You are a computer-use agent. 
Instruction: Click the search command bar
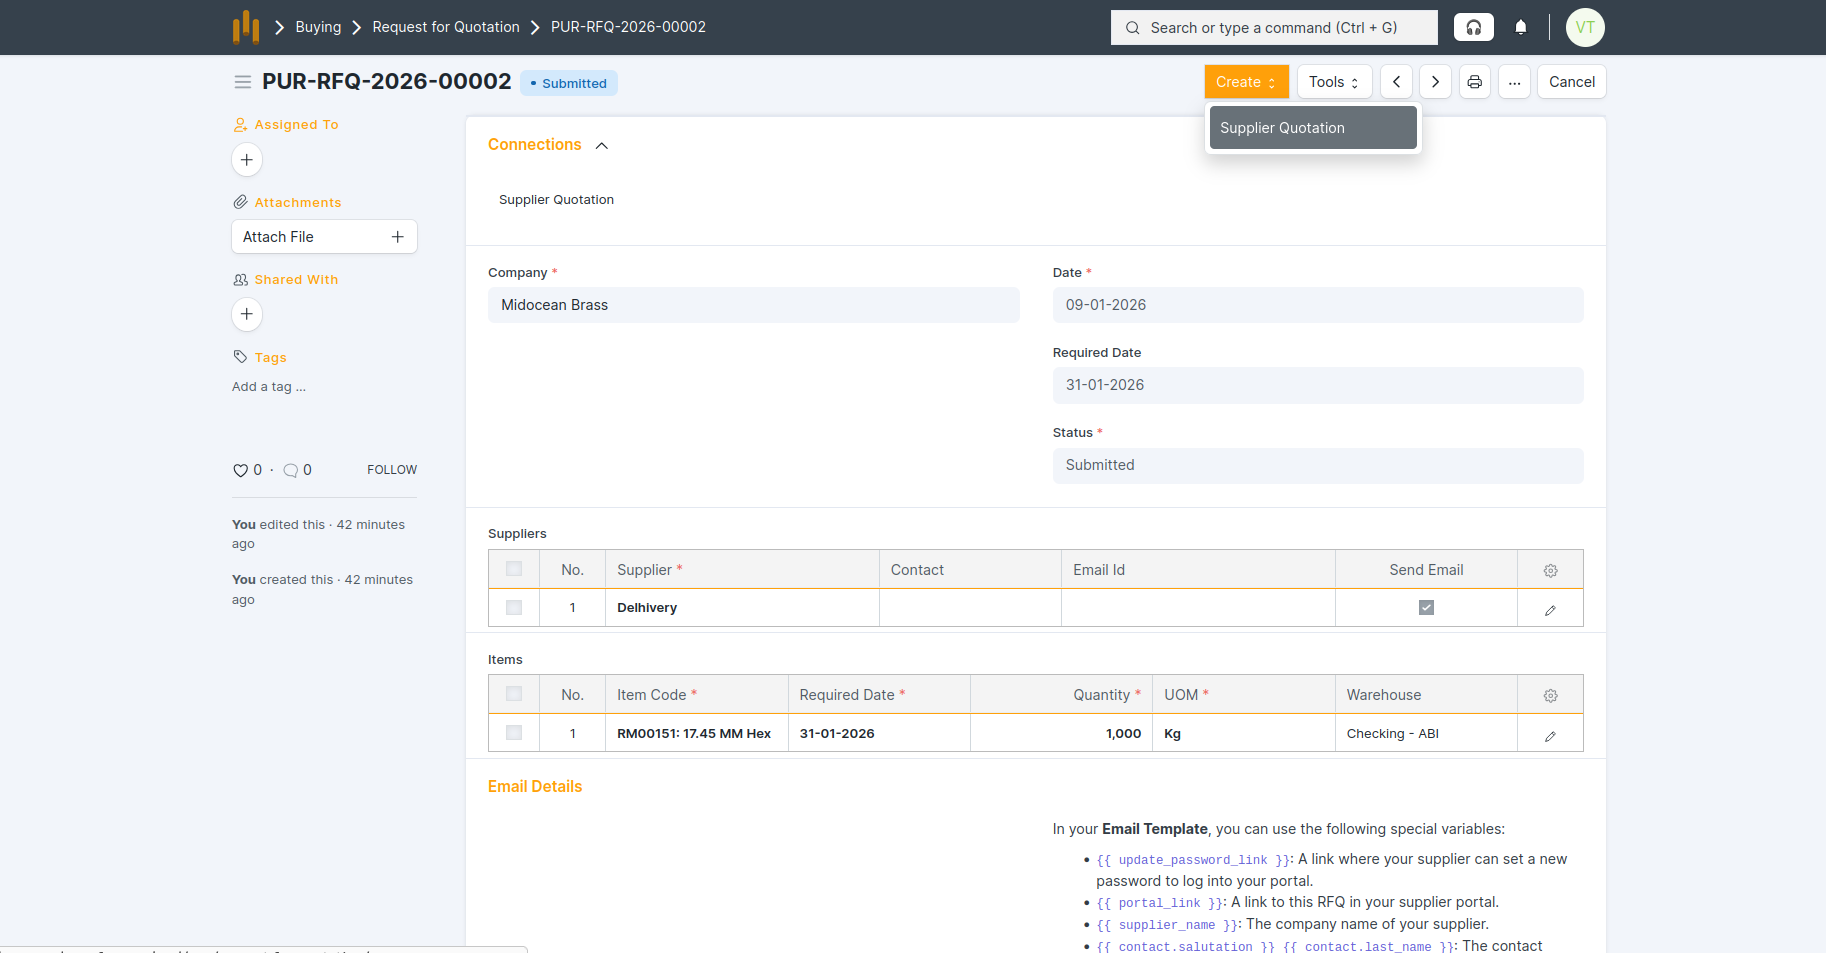[1273, 28]
